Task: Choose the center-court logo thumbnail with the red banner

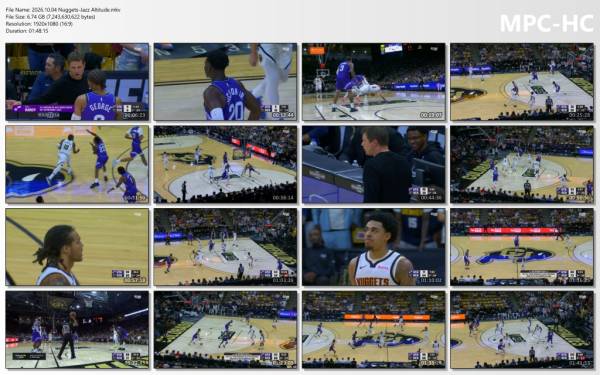Action: [x=522, y=247]
